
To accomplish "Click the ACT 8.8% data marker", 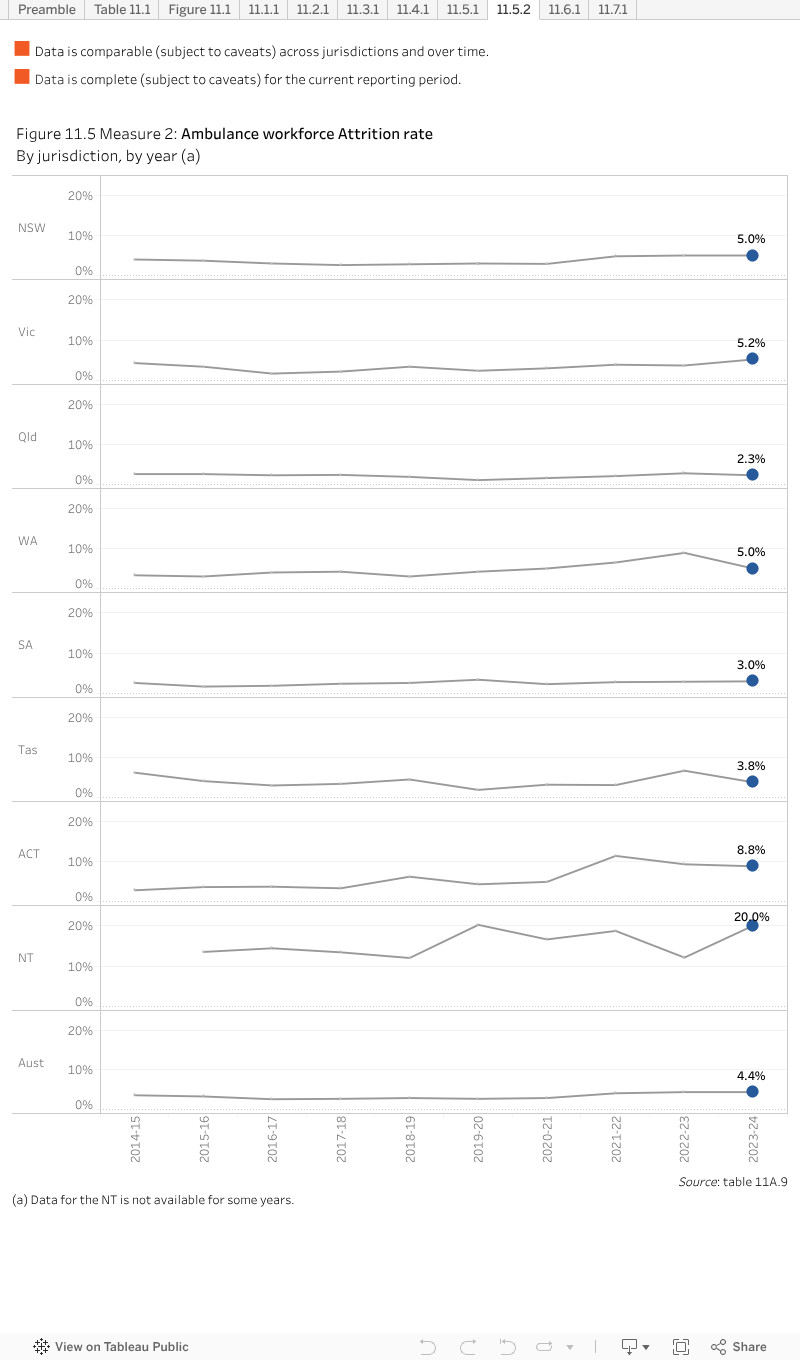I will point(752,866).
